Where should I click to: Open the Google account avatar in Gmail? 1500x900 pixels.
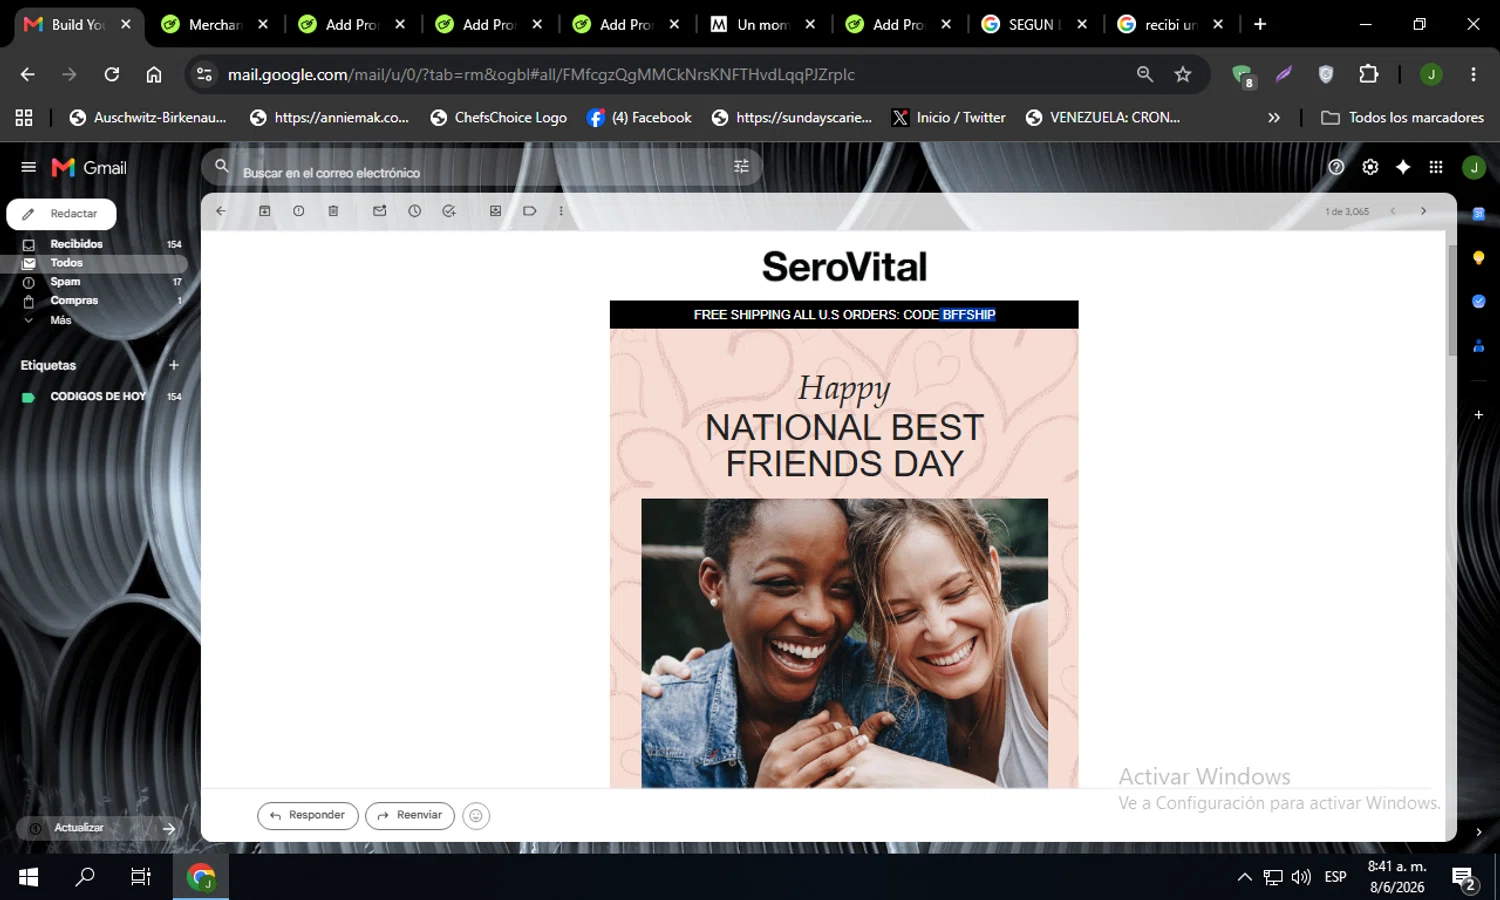click(1474, 167)
